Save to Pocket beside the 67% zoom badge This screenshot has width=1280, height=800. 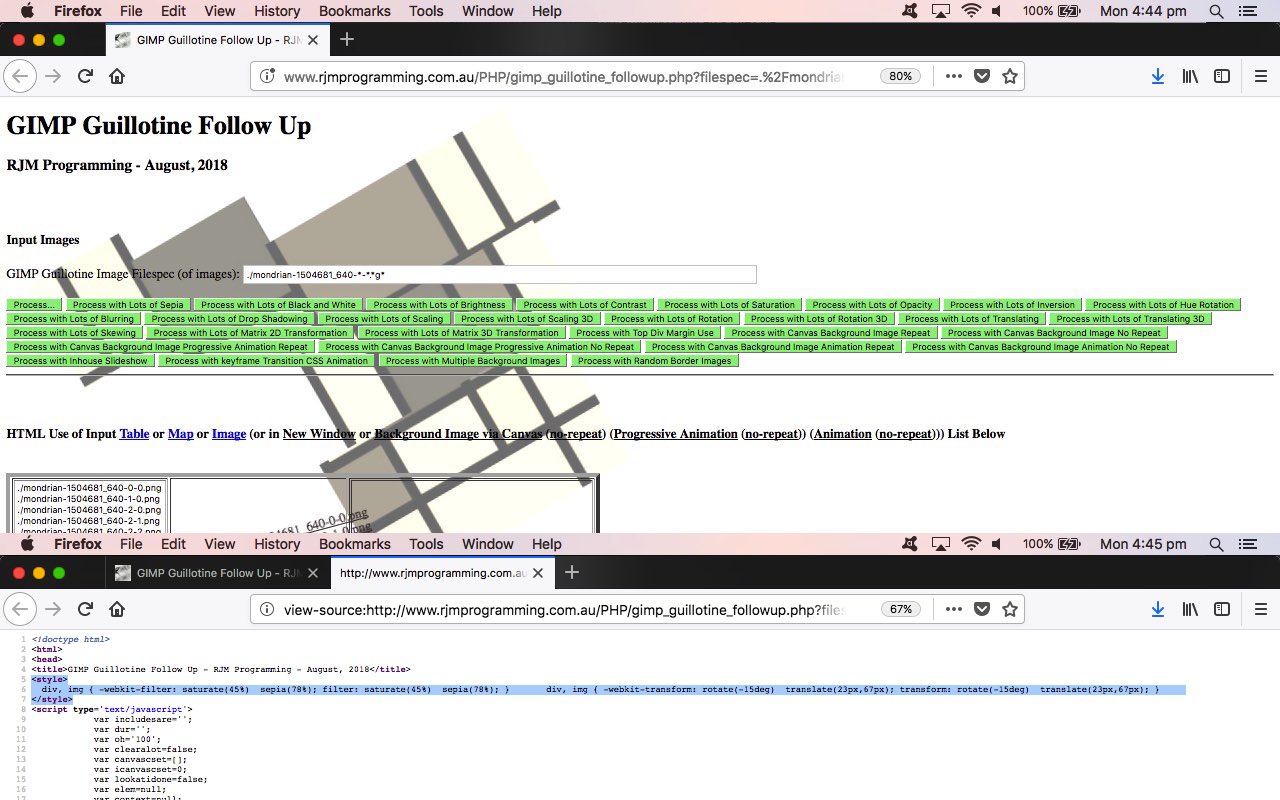982,609
